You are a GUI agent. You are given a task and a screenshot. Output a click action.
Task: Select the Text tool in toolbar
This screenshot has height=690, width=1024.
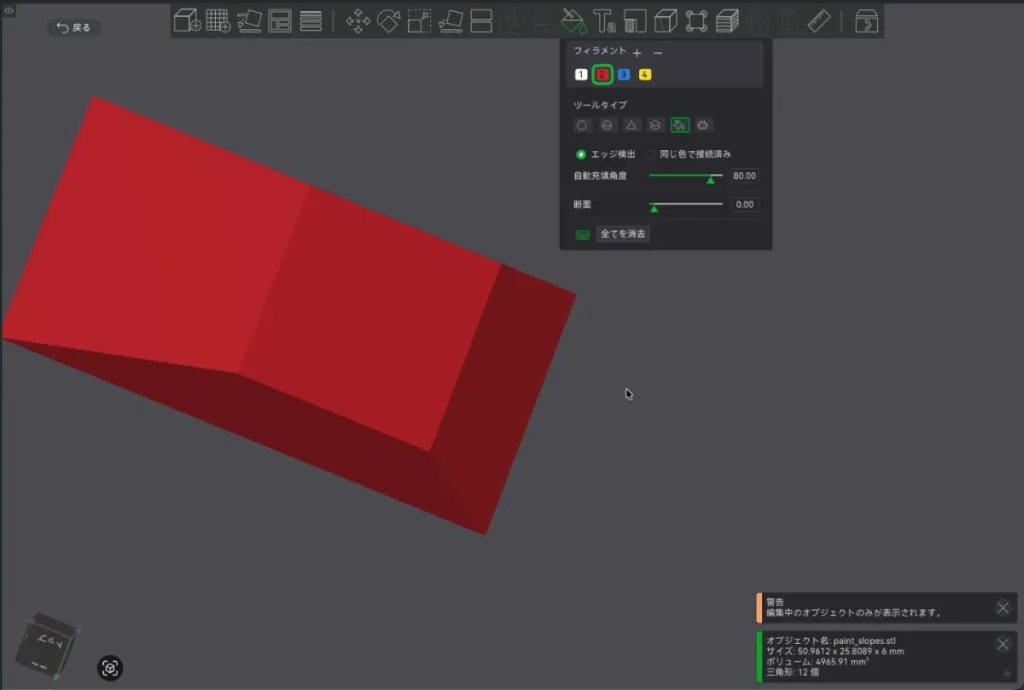[604, 21]
